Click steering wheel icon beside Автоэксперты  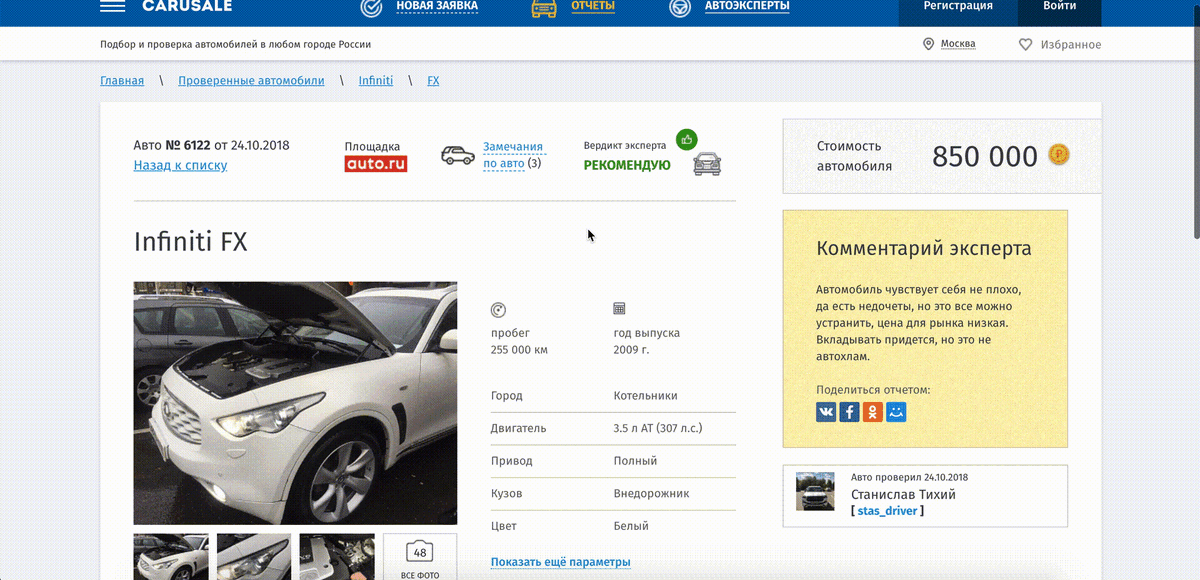coord(680,8)
